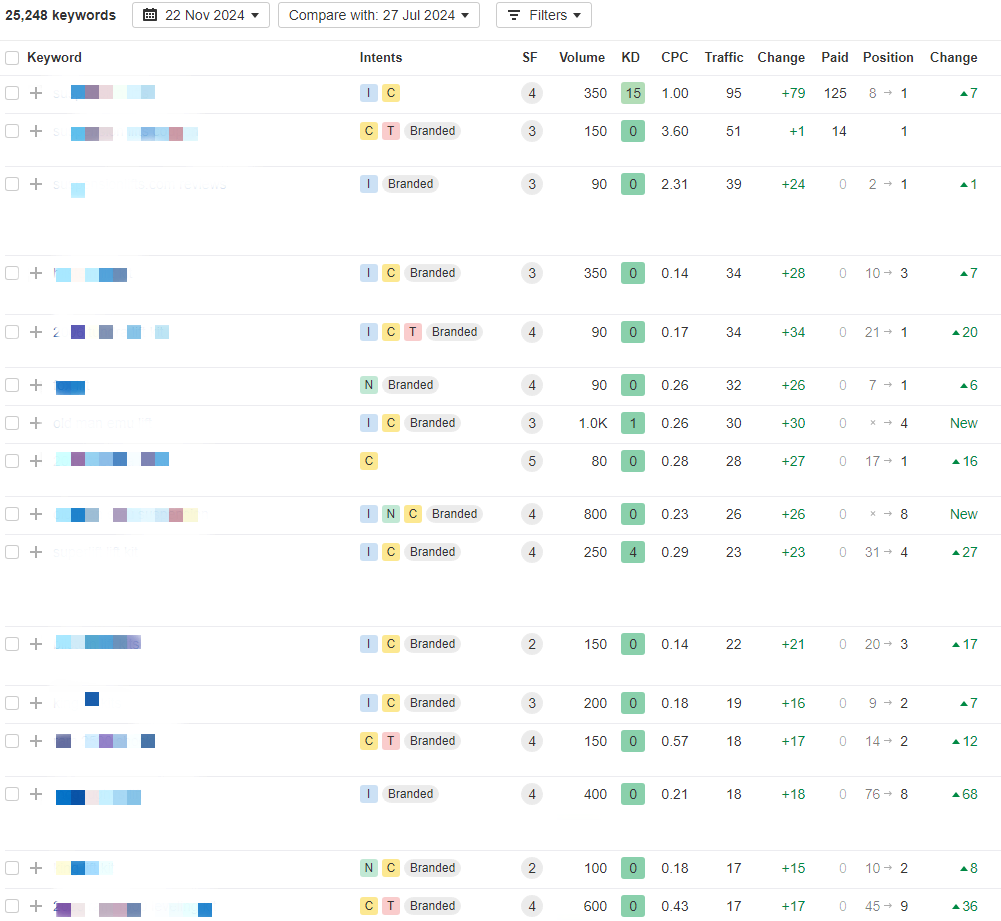Viewport: 1001px width, 921px height.
Task: Click the Navigational intent badge in the 32-traffic row
Action: (369, 385)
